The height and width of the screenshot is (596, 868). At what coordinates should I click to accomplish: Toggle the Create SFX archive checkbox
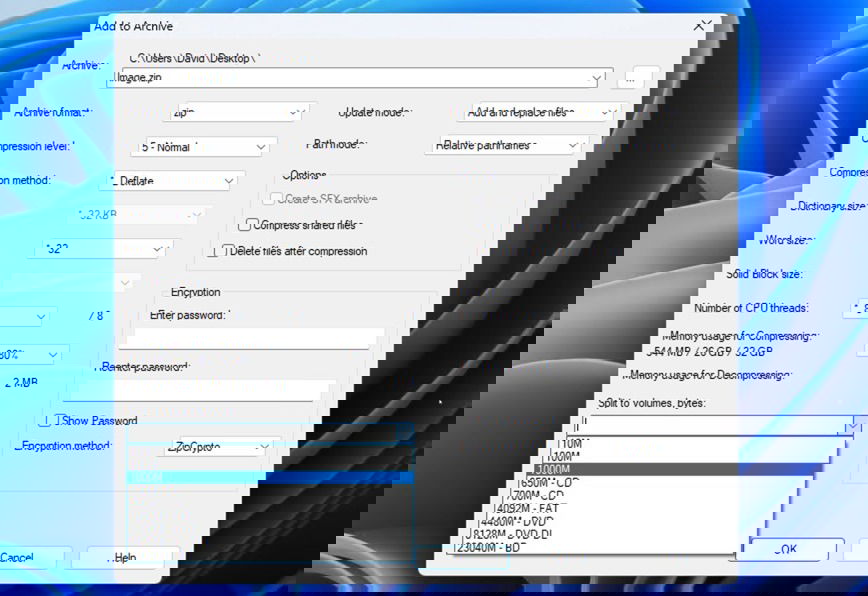click(275, 199)
